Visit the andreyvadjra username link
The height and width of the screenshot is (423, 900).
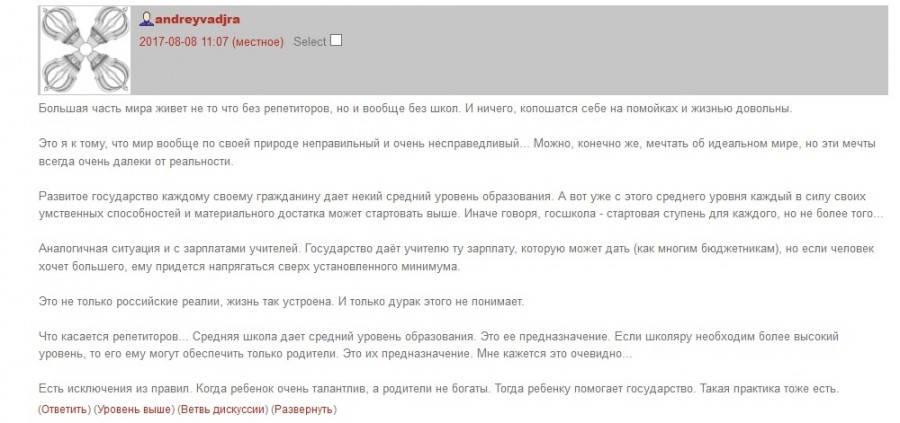point(197,20)
